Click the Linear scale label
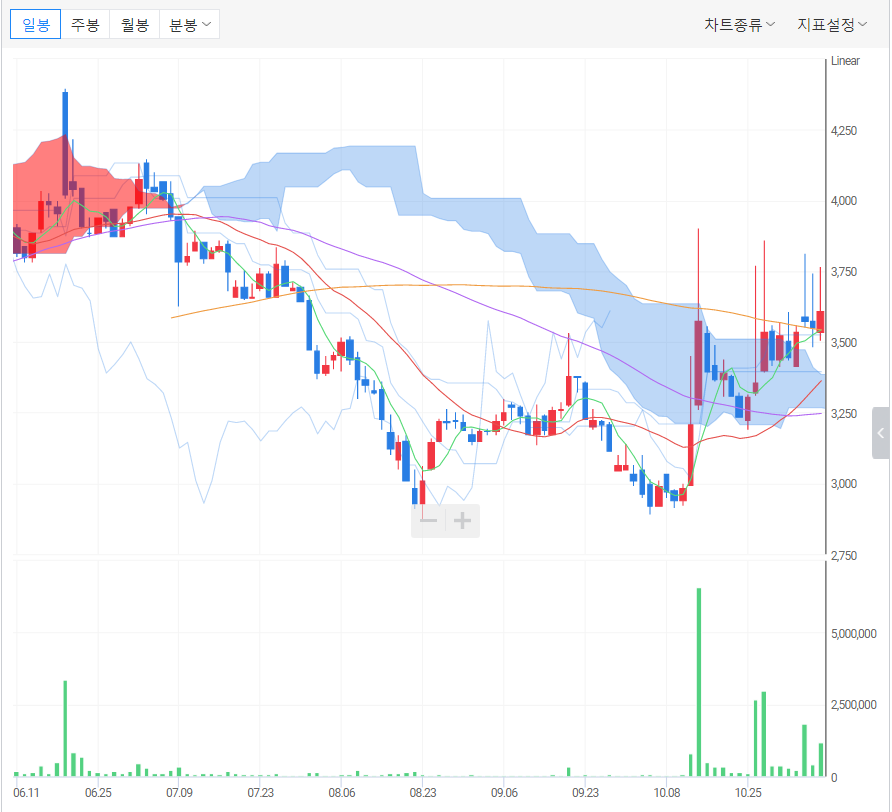This screenshot has height=812, width=892. pos(845,61)
